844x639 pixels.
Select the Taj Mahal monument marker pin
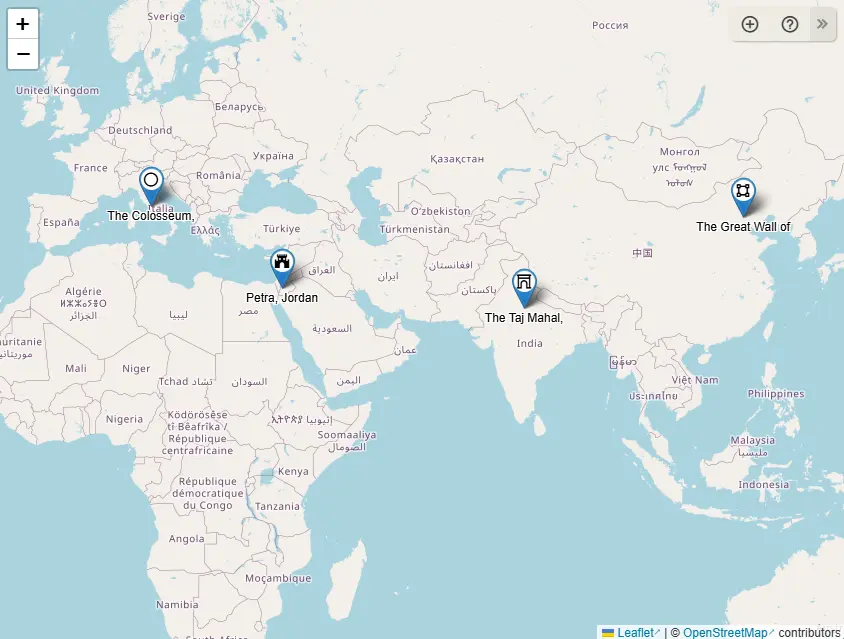click(525, 284)
